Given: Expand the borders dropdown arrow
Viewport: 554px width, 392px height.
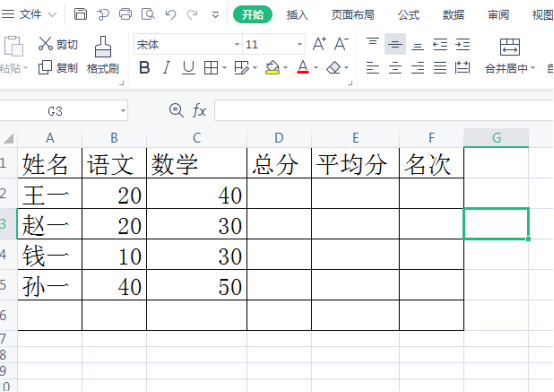Looking at the screenshot, I should point(224,67).
